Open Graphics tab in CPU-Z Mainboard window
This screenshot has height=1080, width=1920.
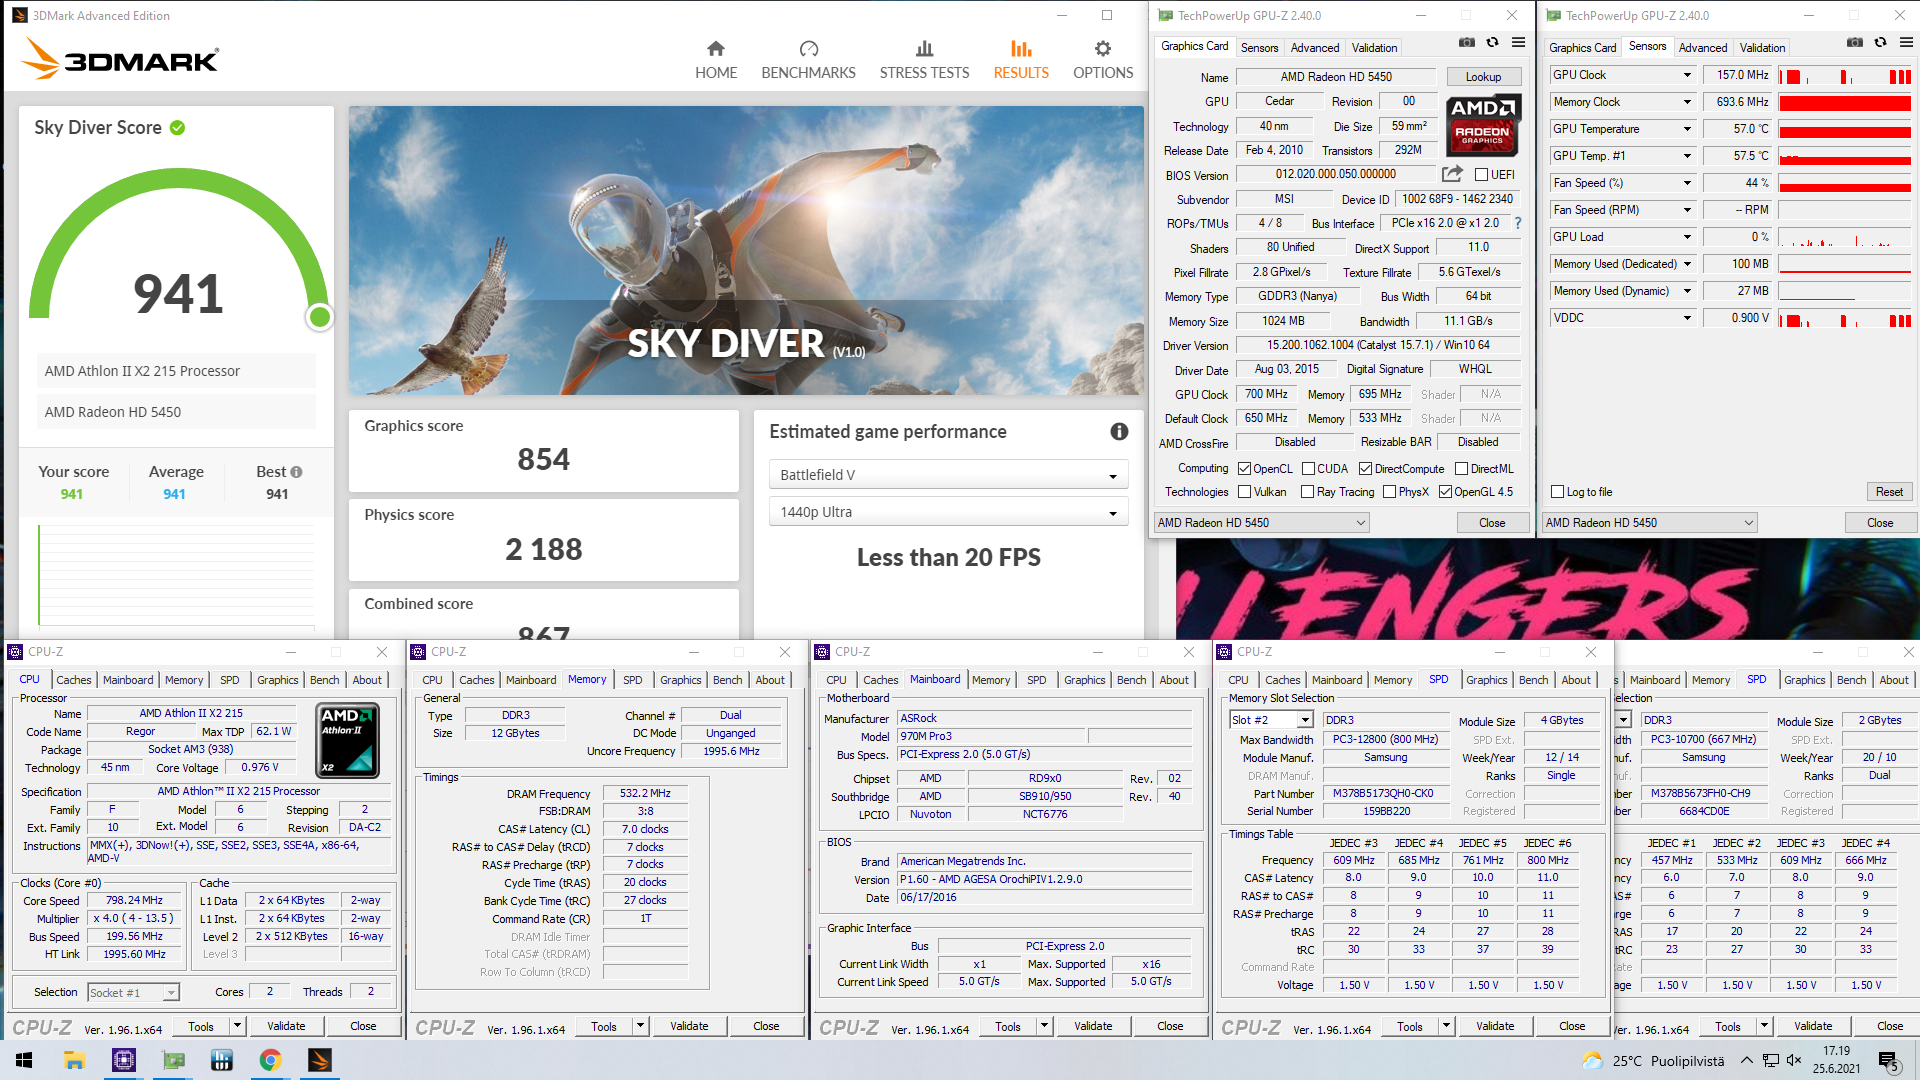[x=1084, y=680]
